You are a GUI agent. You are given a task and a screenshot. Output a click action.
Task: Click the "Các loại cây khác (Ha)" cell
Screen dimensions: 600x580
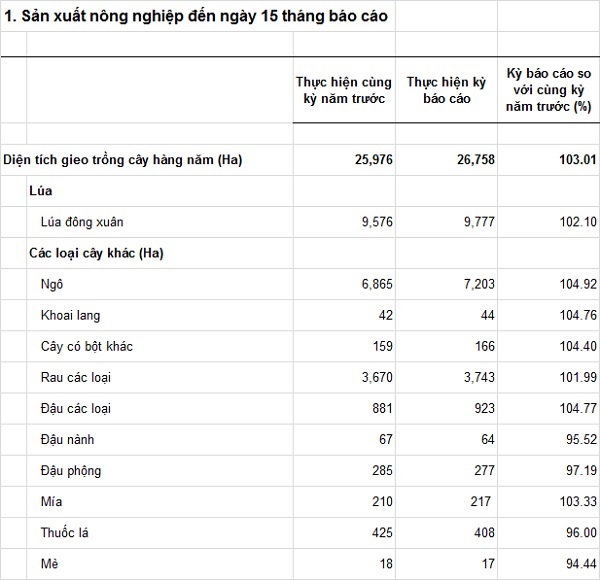[x=96, y=252]
